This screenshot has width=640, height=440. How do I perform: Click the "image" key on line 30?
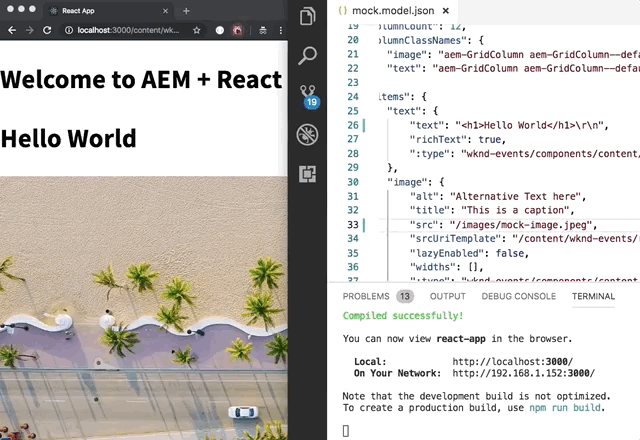tap(410, 182)
